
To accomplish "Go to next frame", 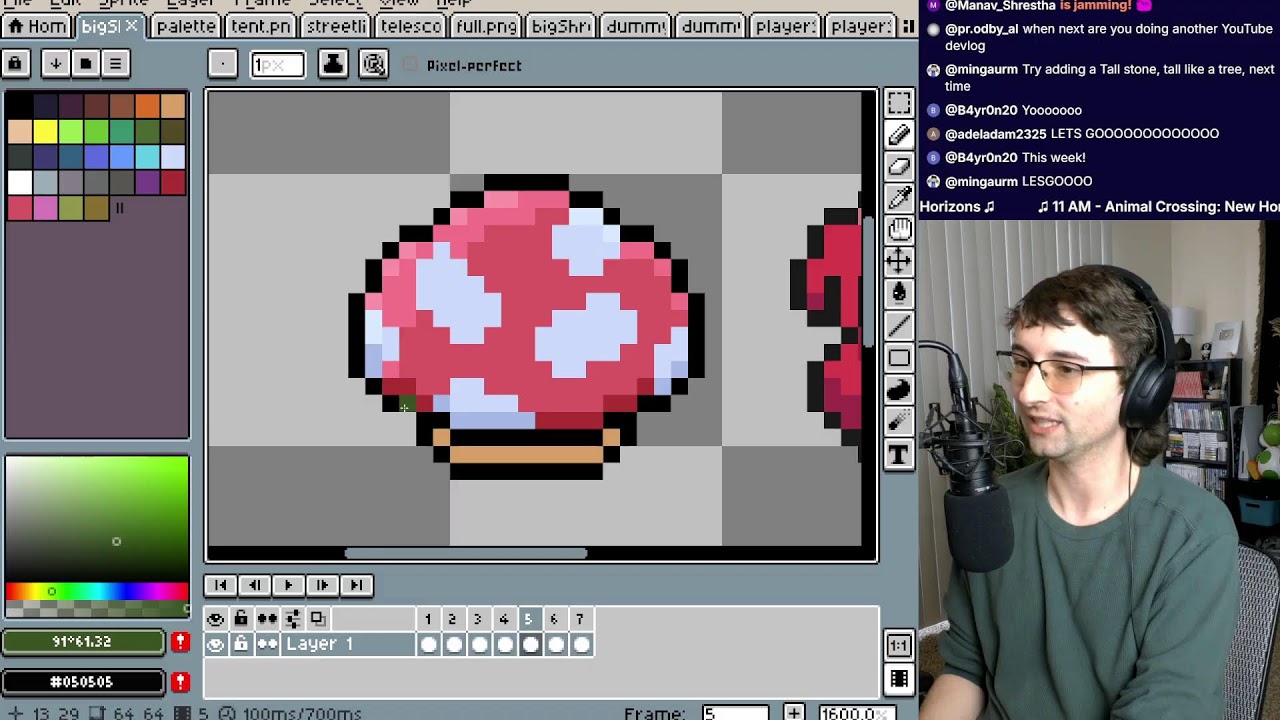I will [322, 585].
